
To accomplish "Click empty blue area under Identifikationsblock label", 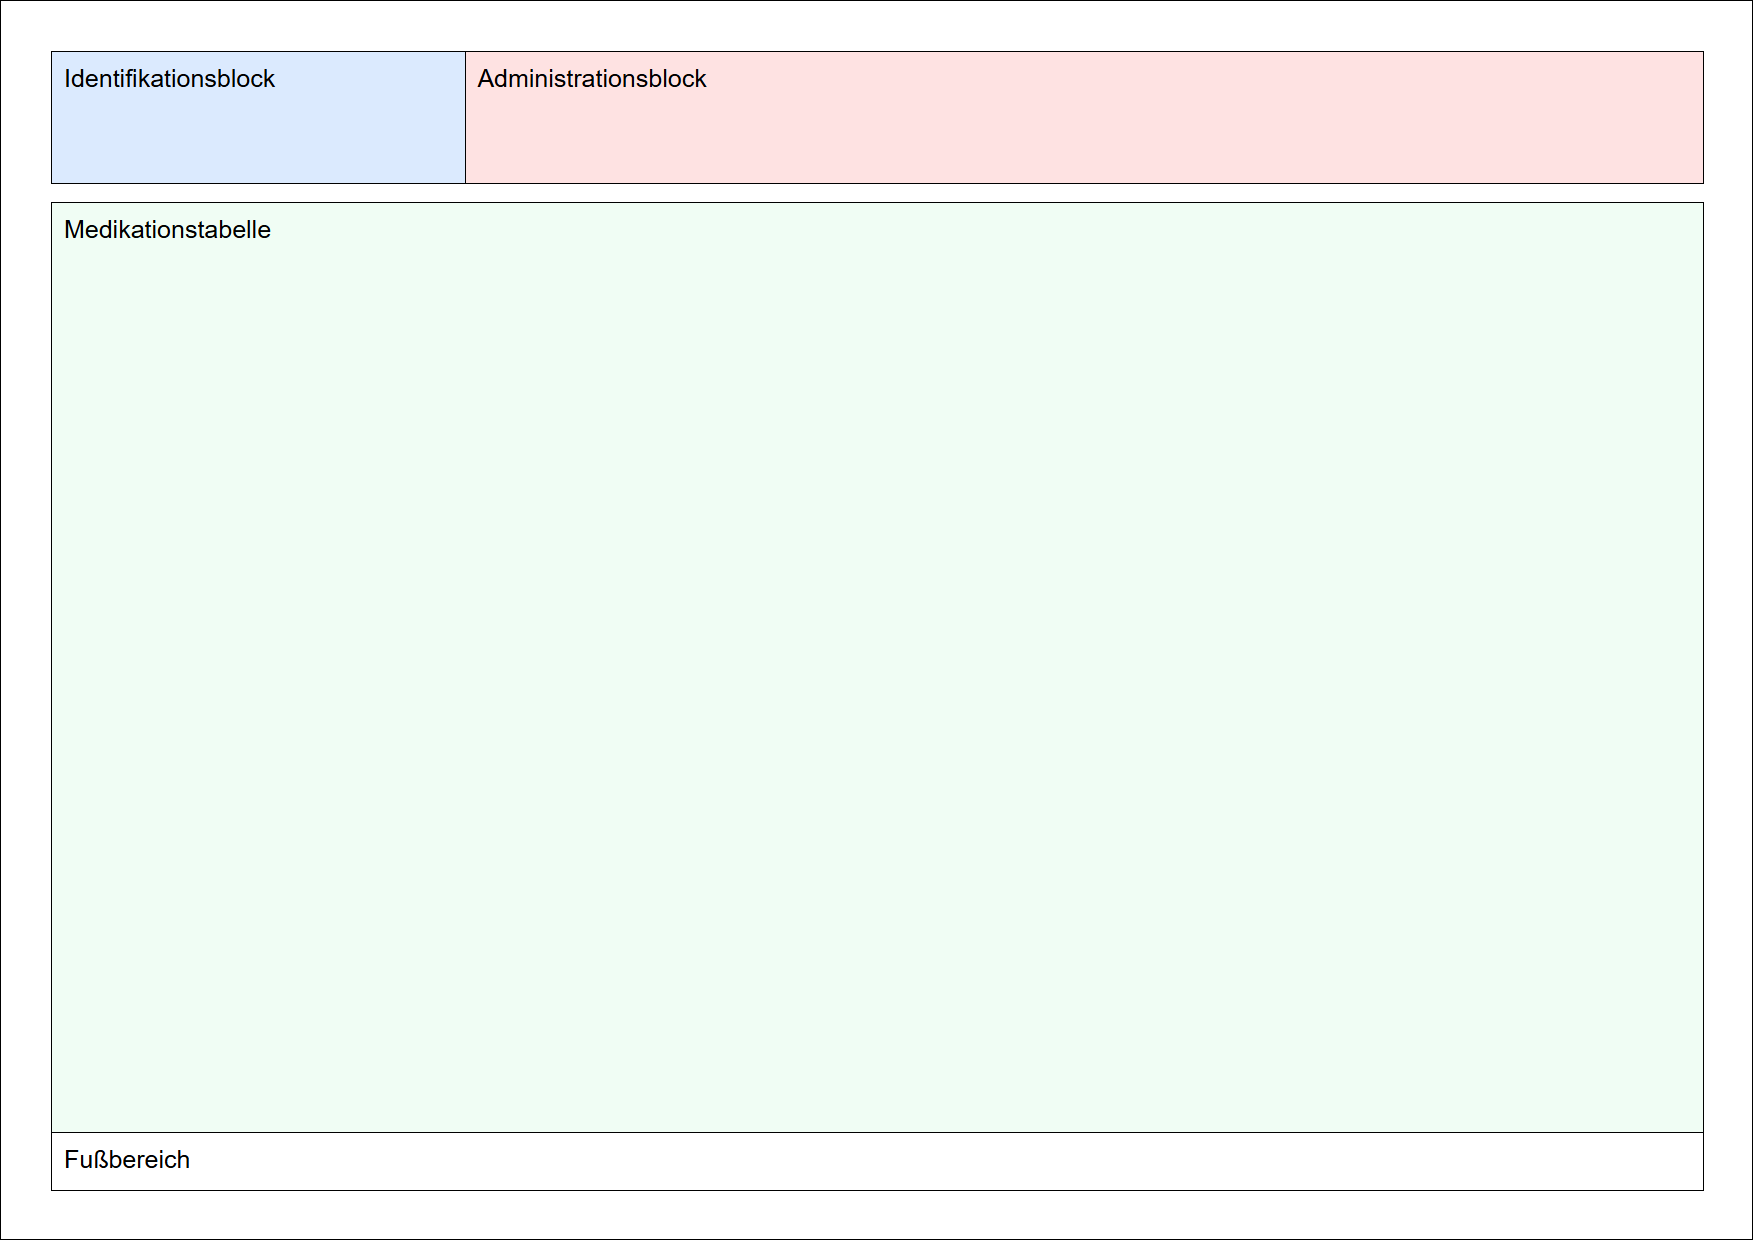I will pyautogui.click(x=258, y=140).
